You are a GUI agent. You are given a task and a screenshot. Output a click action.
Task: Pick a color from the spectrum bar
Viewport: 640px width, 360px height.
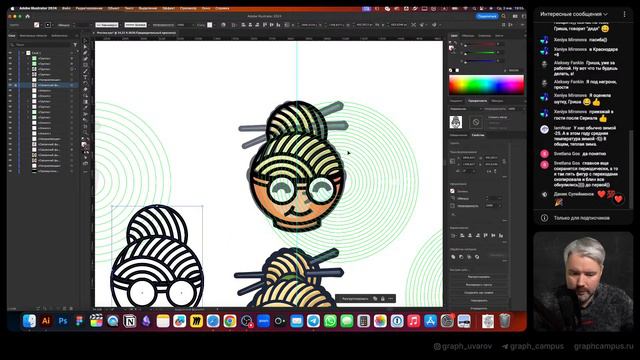pos(486,85)
